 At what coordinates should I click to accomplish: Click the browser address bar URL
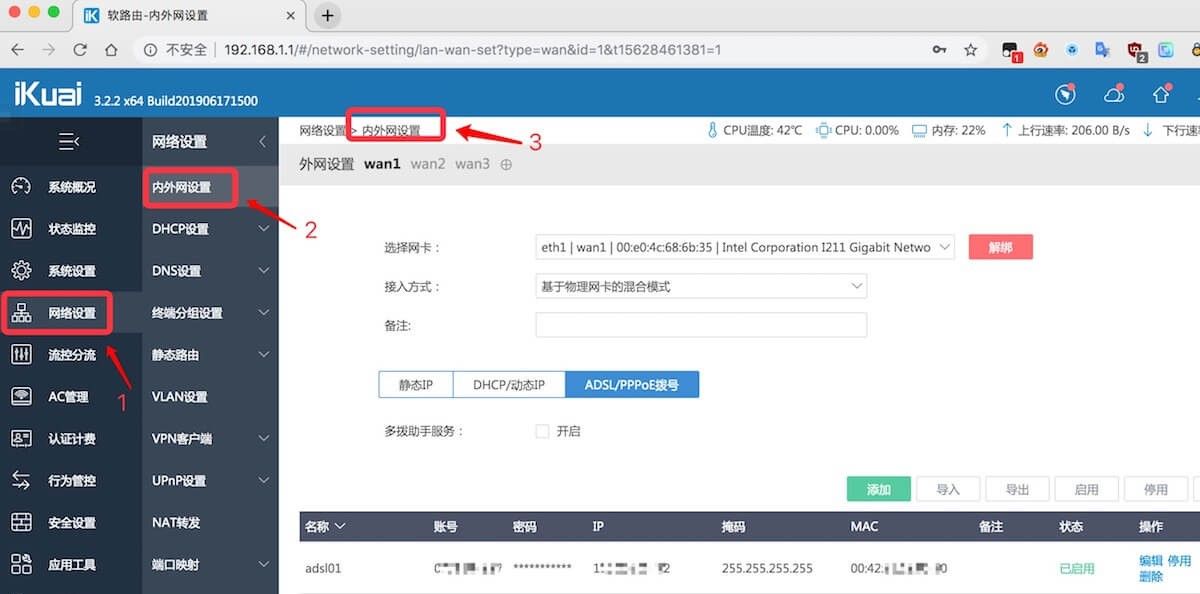tap(472, 49)
